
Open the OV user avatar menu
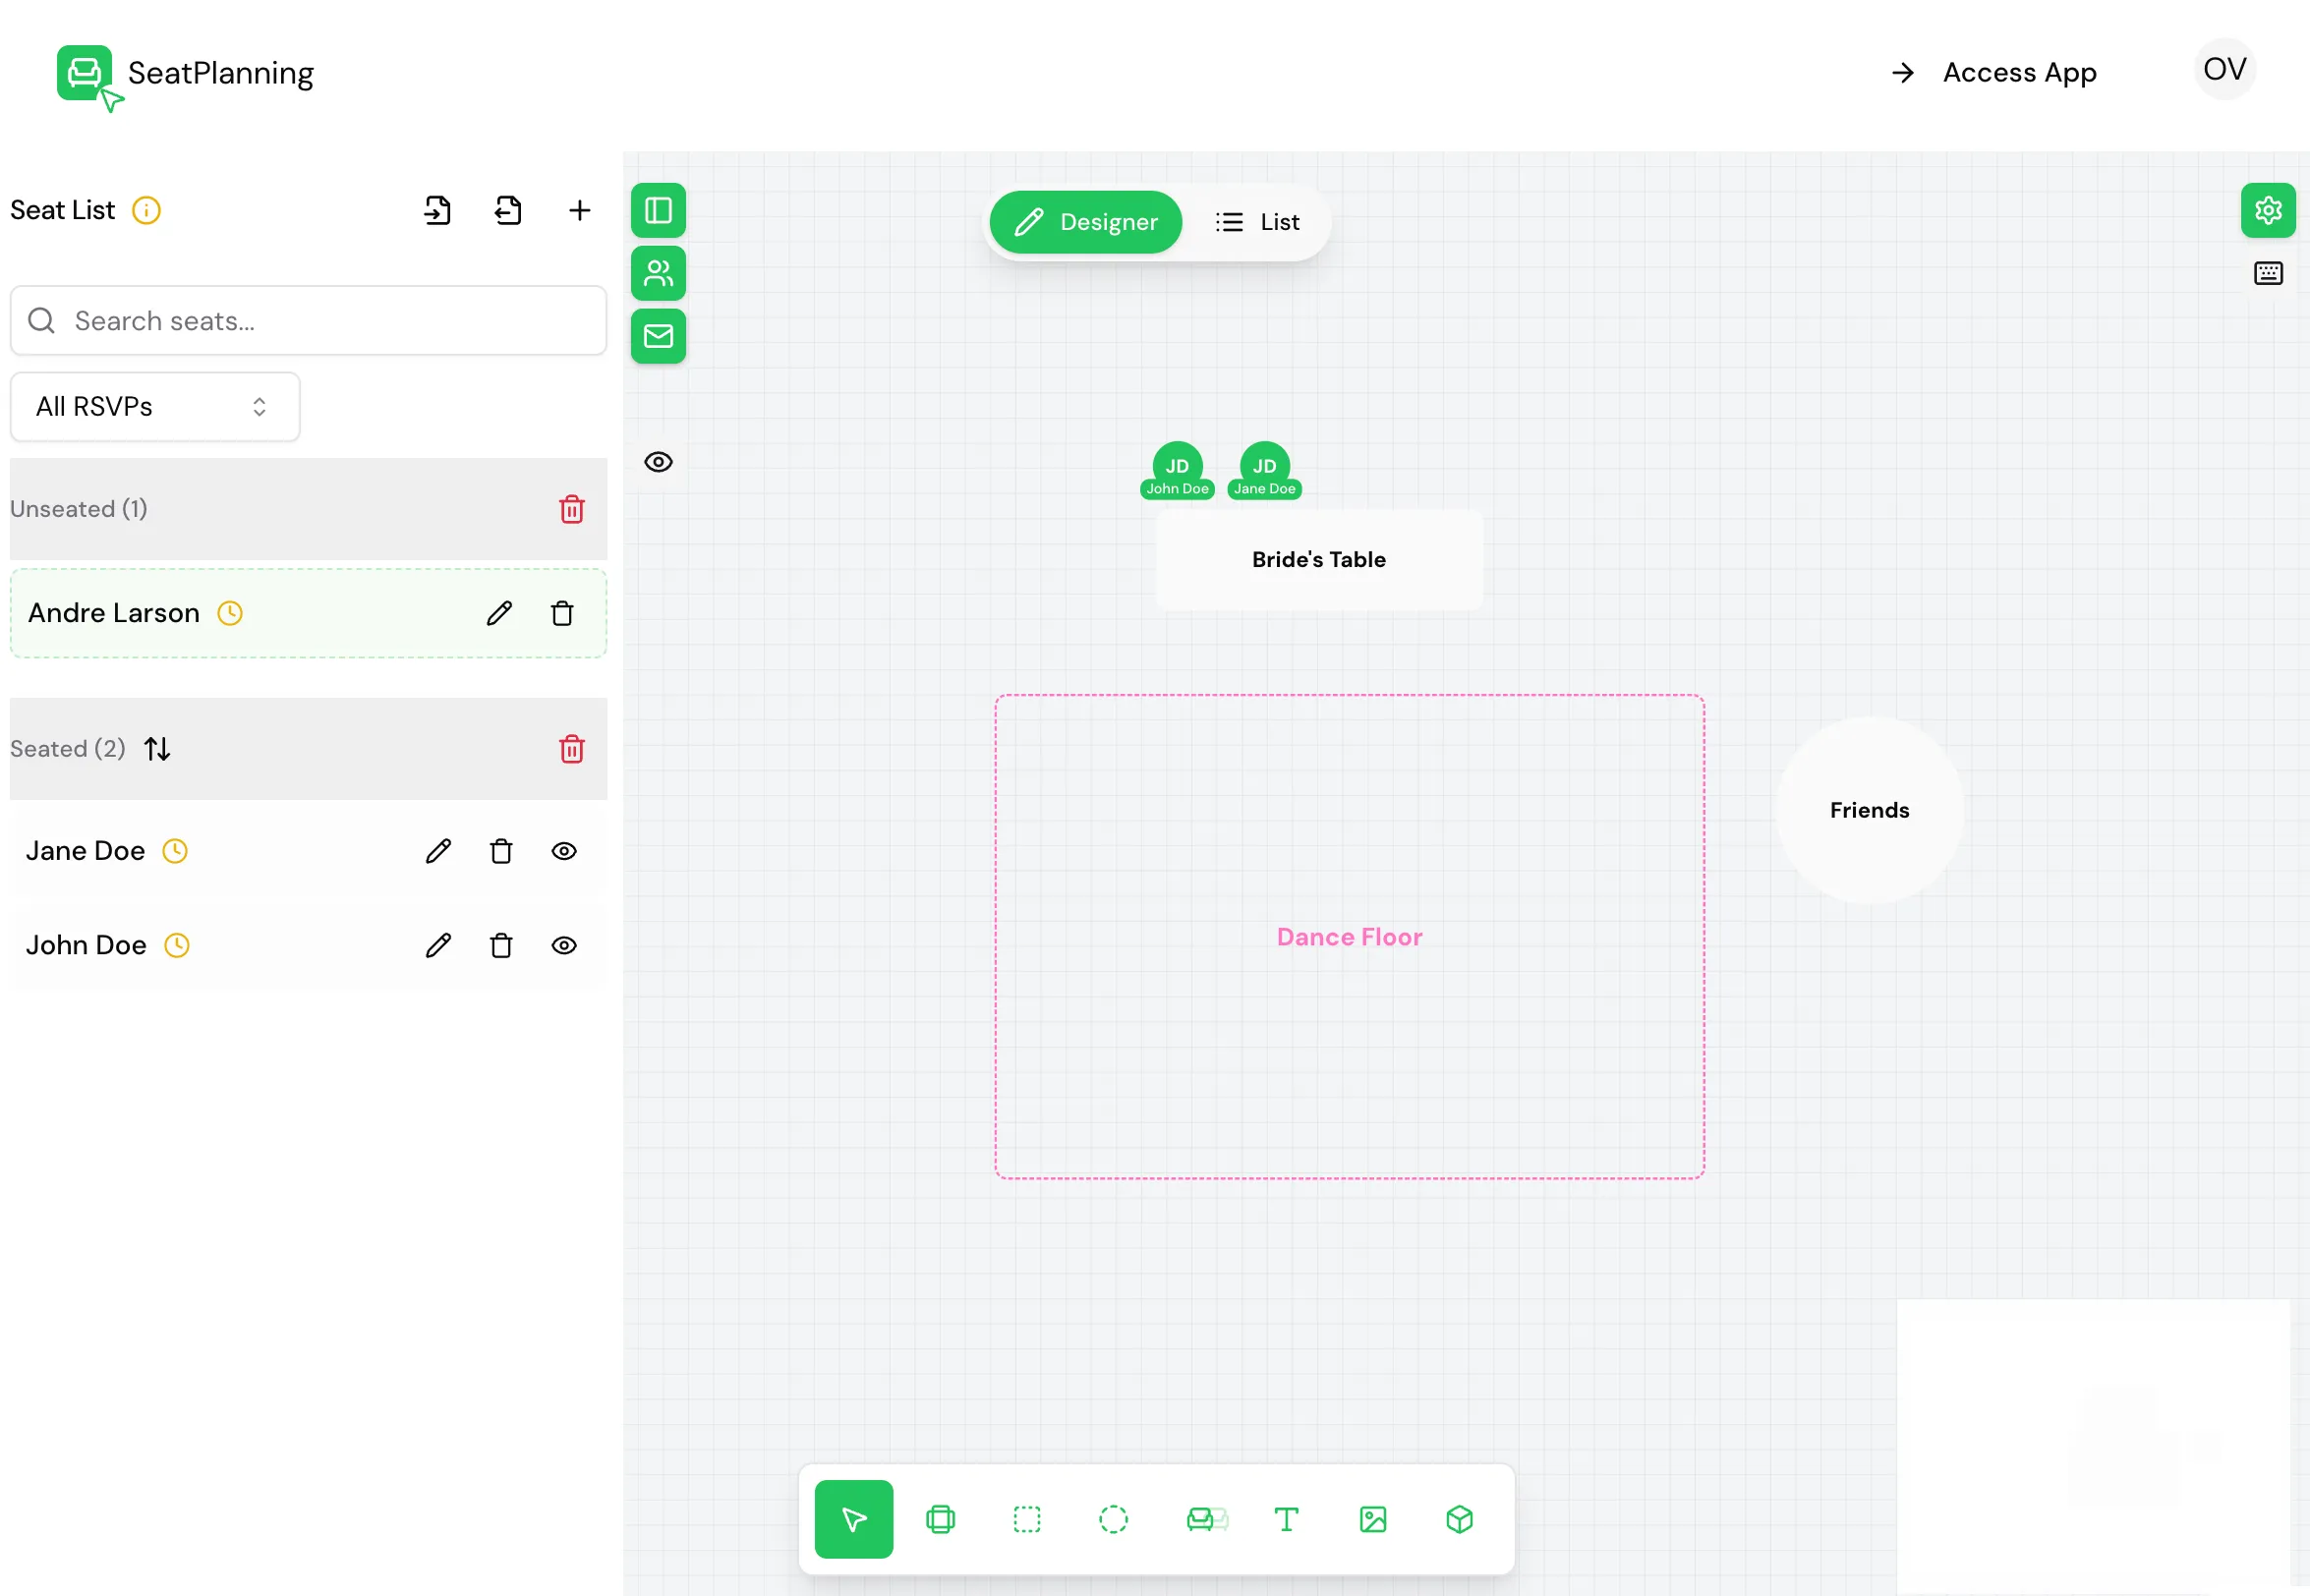pyautogui.click(x=2224, y=69)
